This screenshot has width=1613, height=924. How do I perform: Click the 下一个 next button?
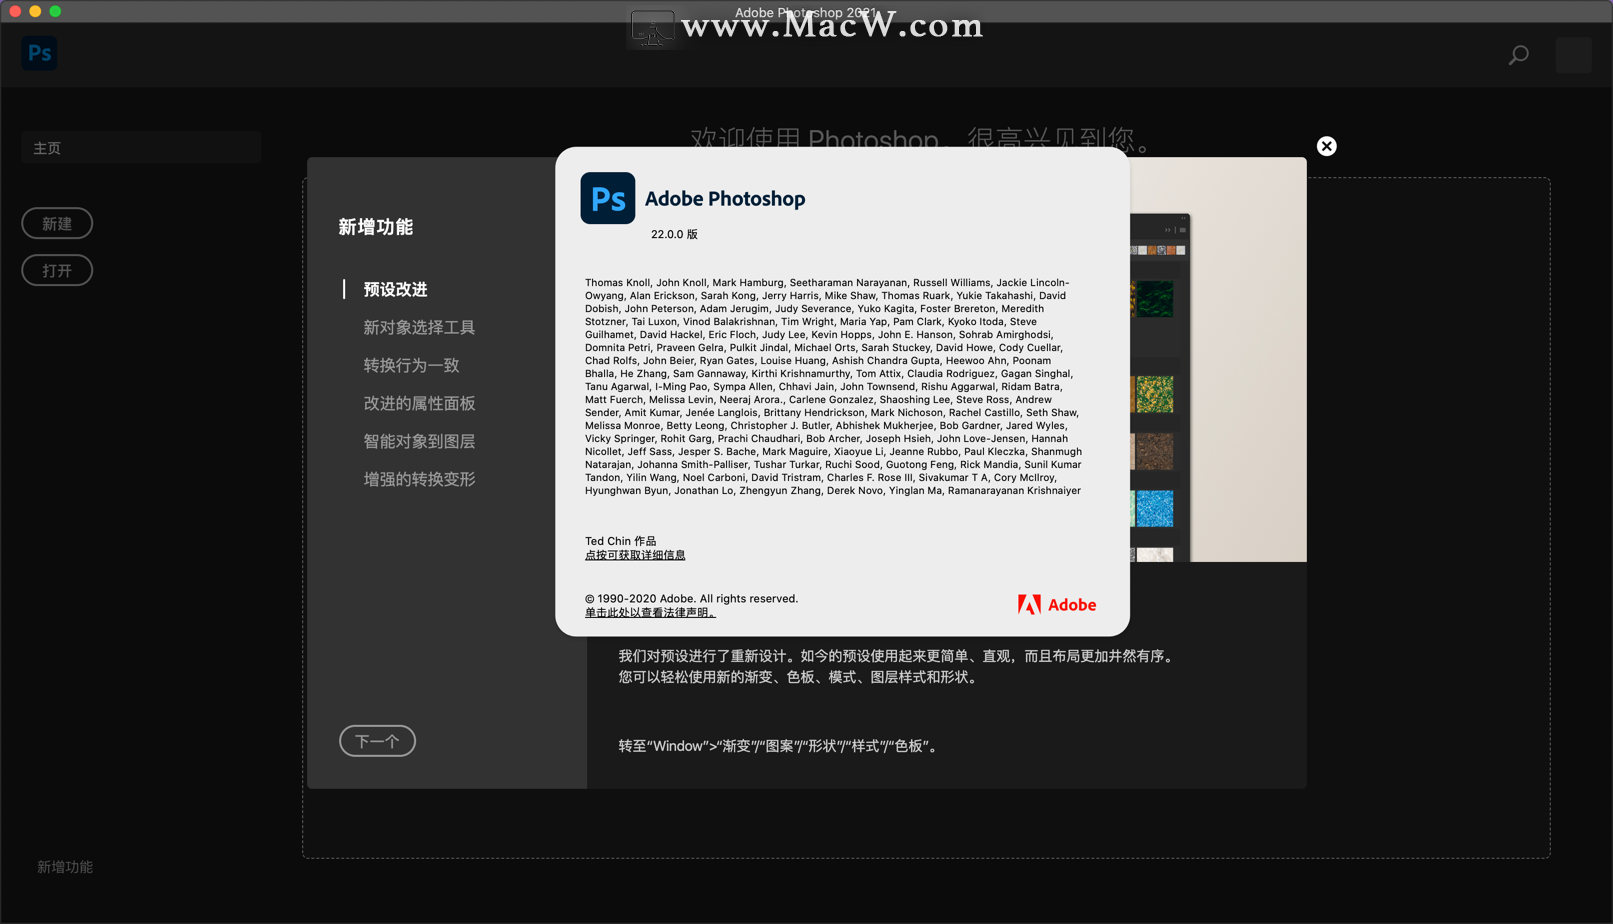click(x=377, y=741)
